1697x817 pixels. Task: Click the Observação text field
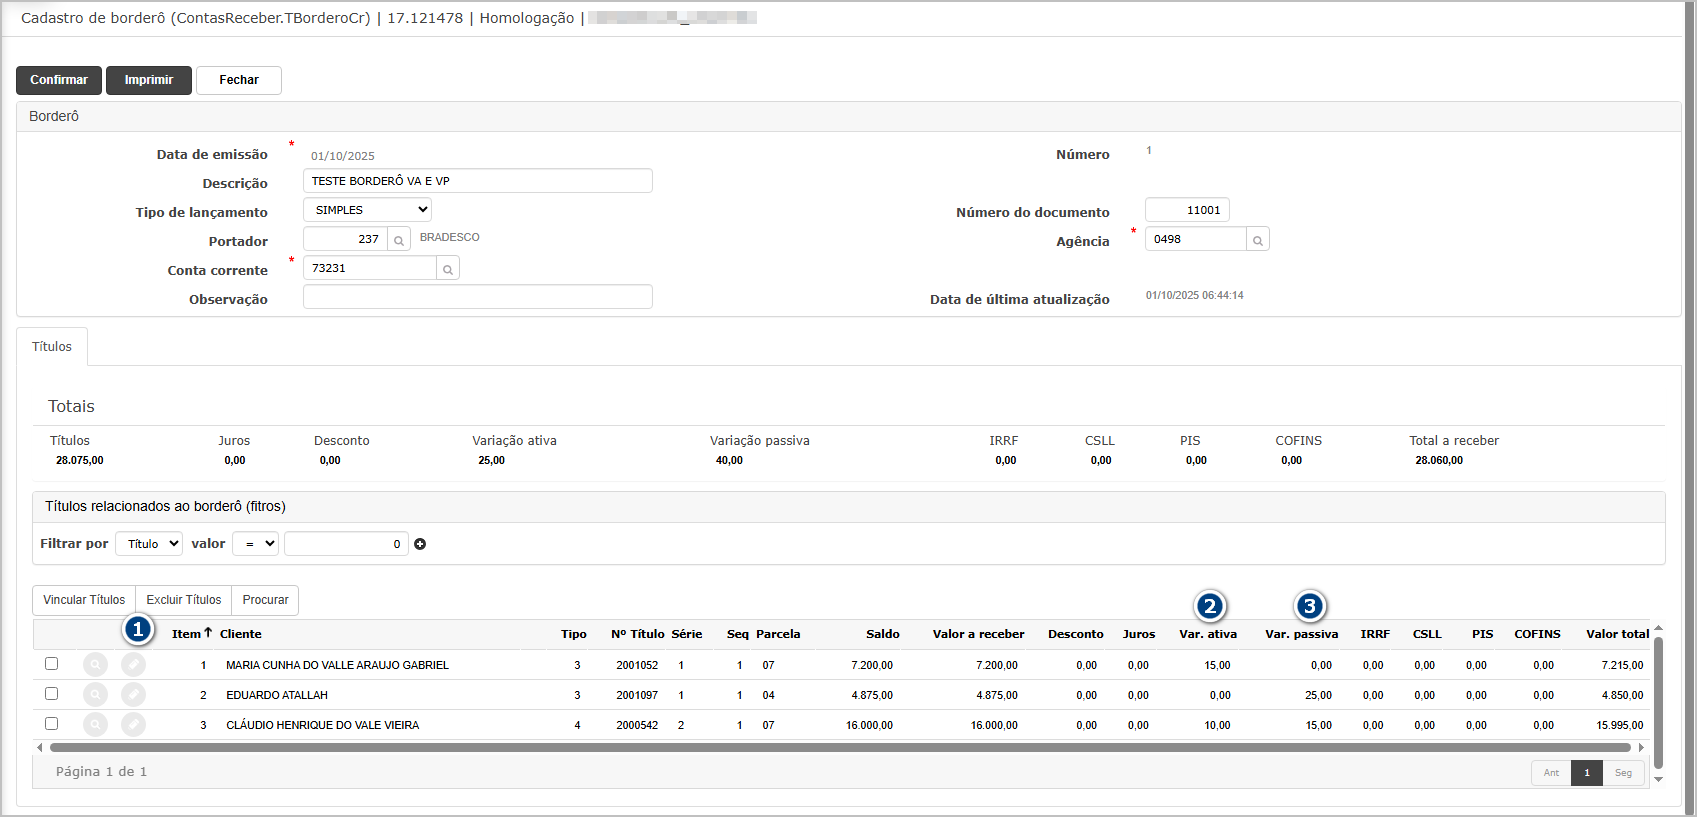coord(478,297)
